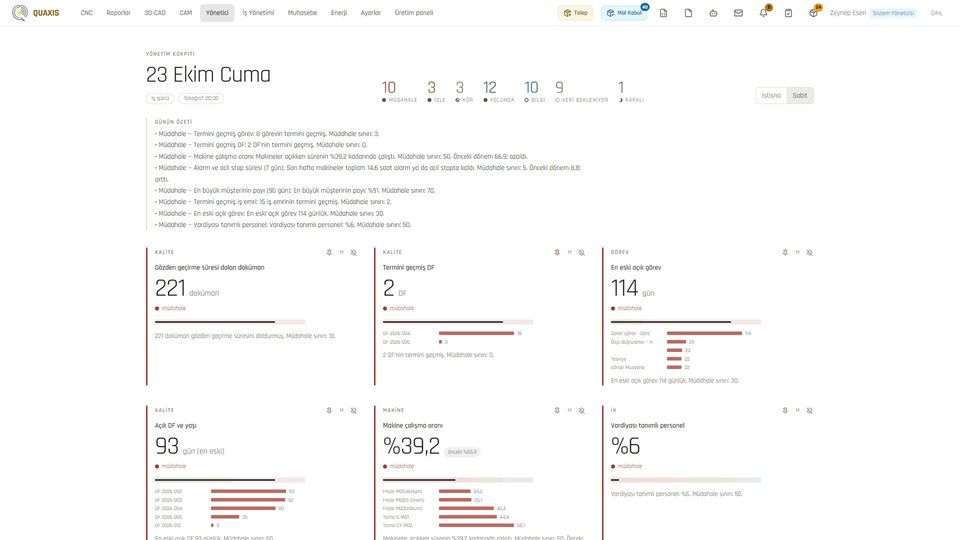
Task: Filter by the 12 Yolunda counter
Action: (x=498, y=92)
